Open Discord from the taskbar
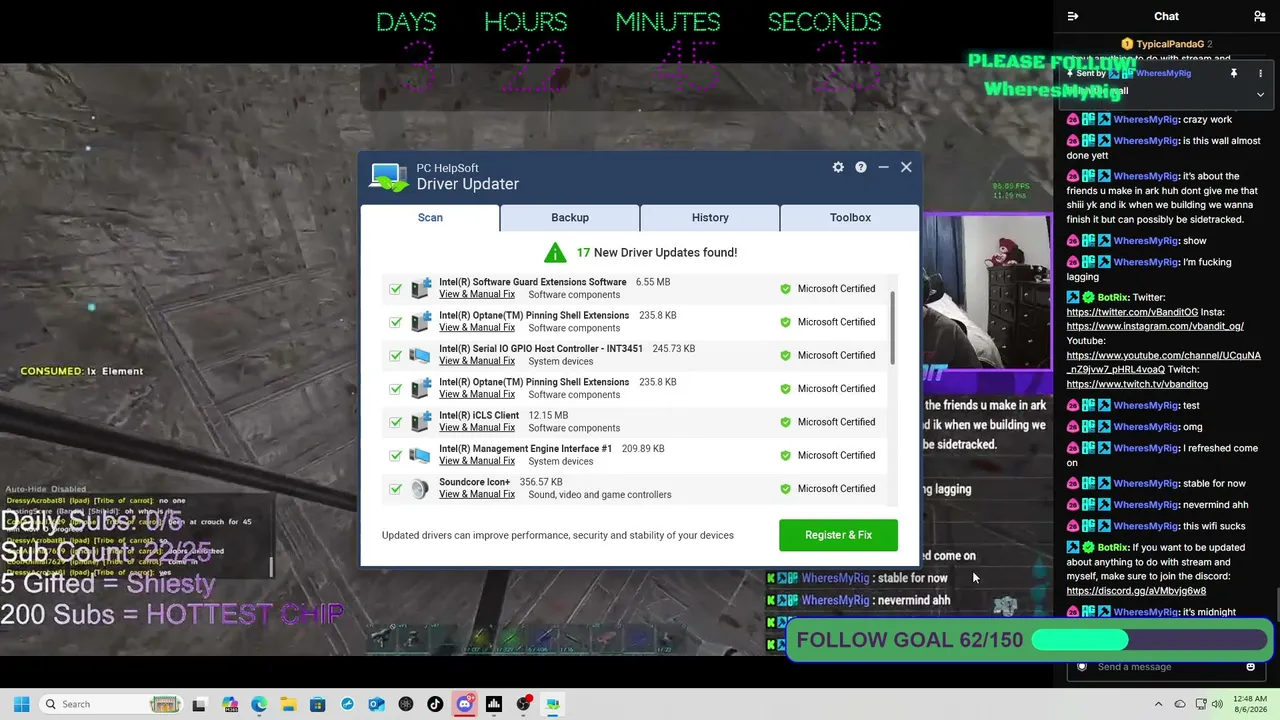The height and width of the screenshot is (720, 1280). coord(464,704)
